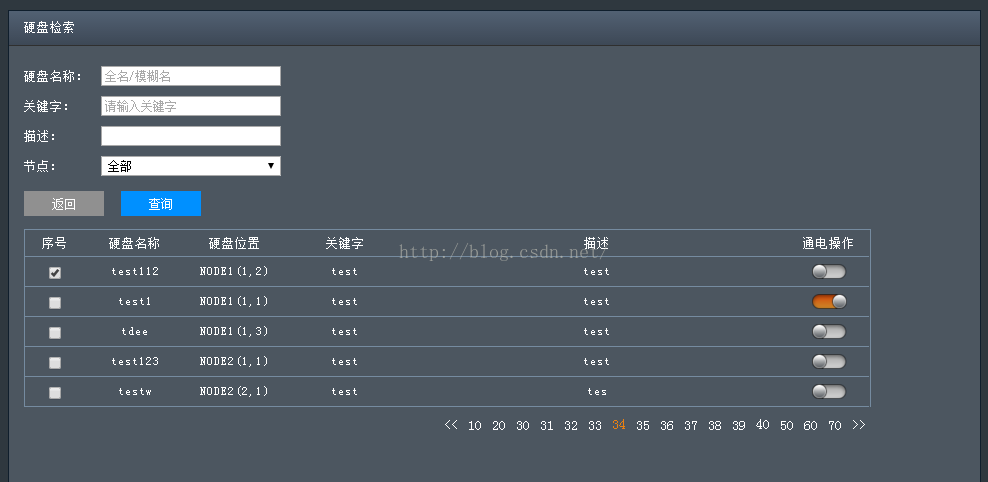Go to page 70

(x=835, y=426)
